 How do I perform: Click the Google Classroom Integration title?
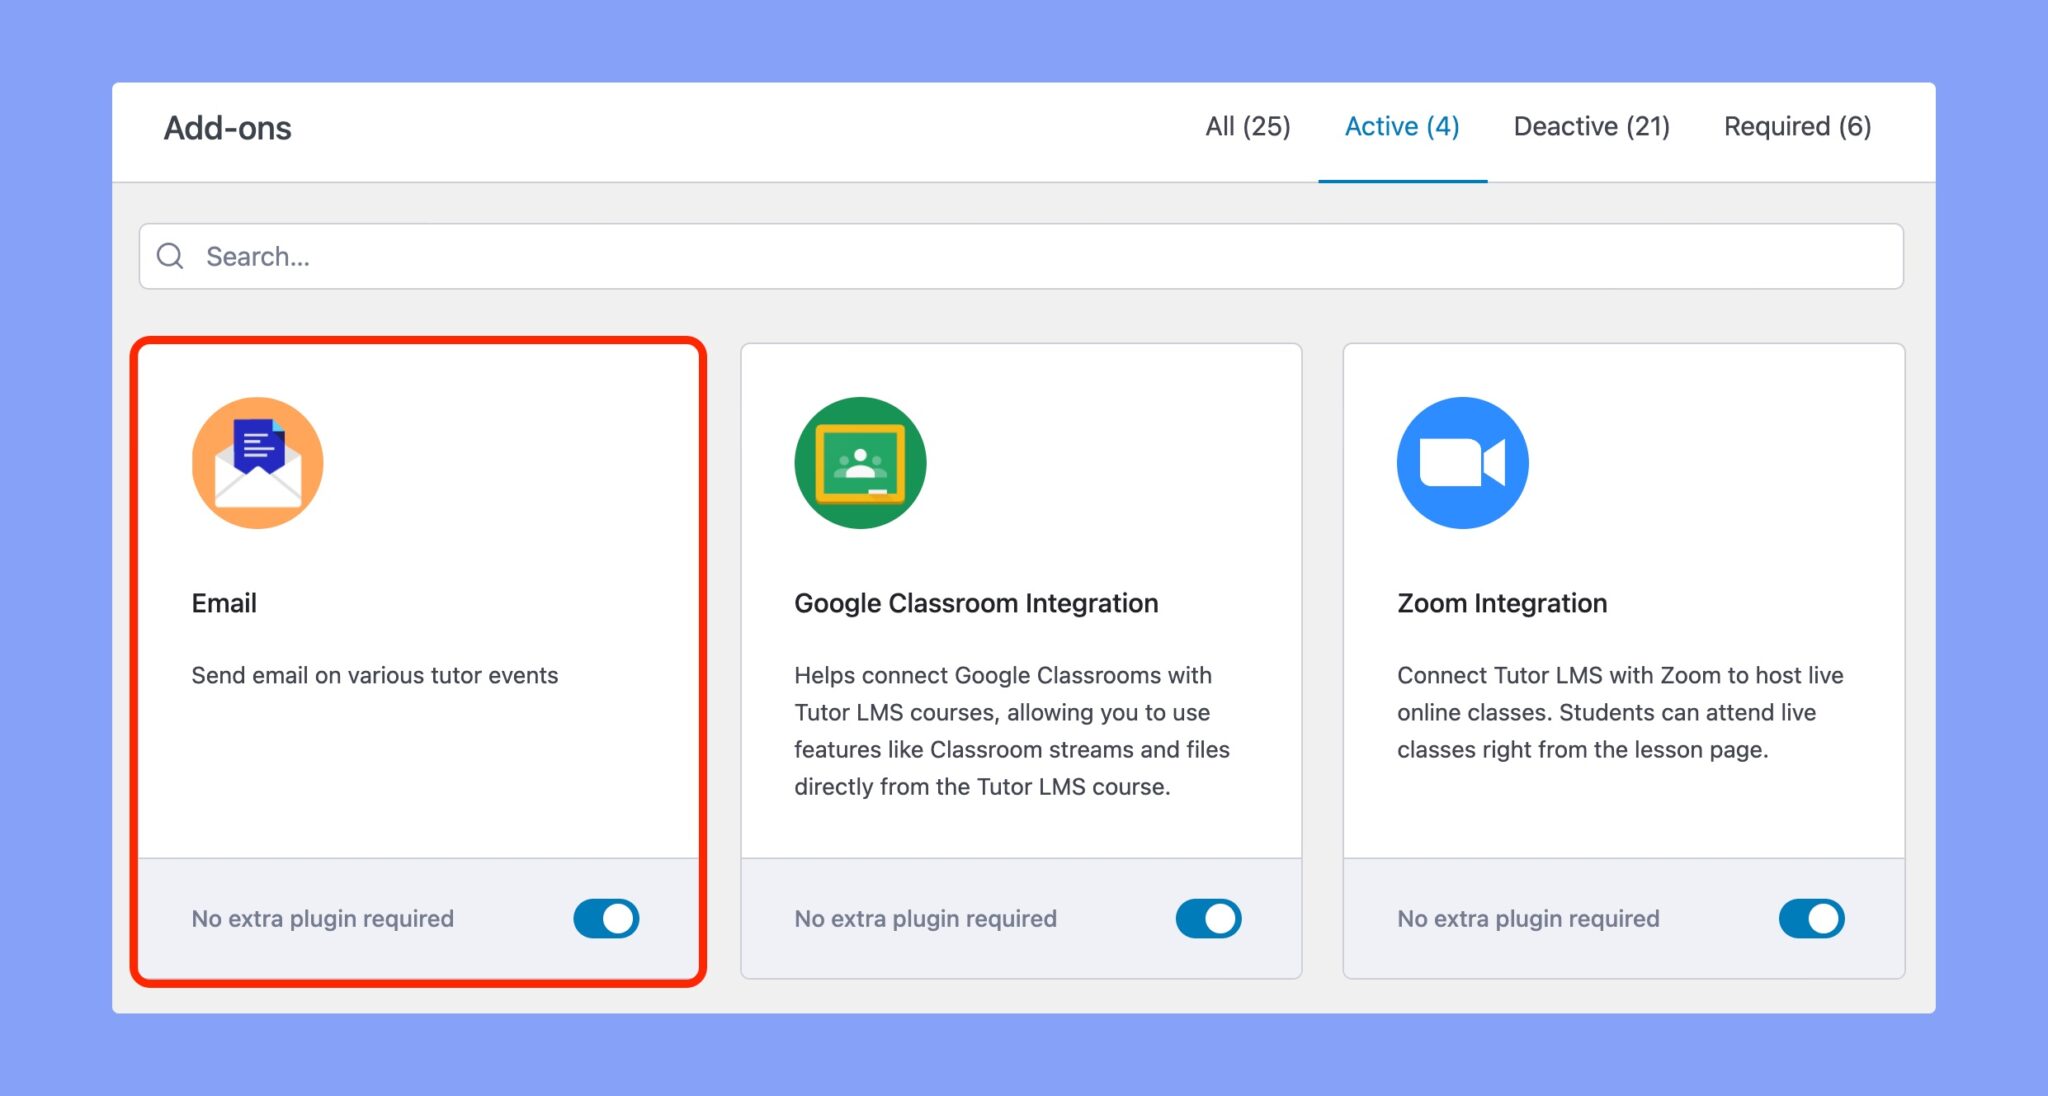pyautogui.click(x=976, y=603)
